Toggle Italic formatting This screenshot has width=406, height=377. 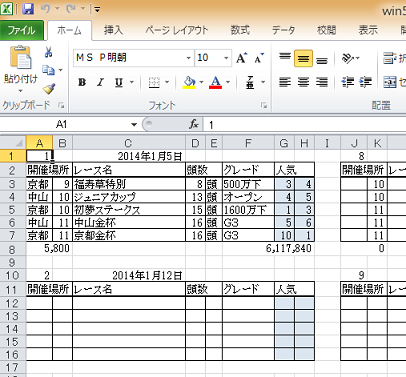(x=100, y=82)
